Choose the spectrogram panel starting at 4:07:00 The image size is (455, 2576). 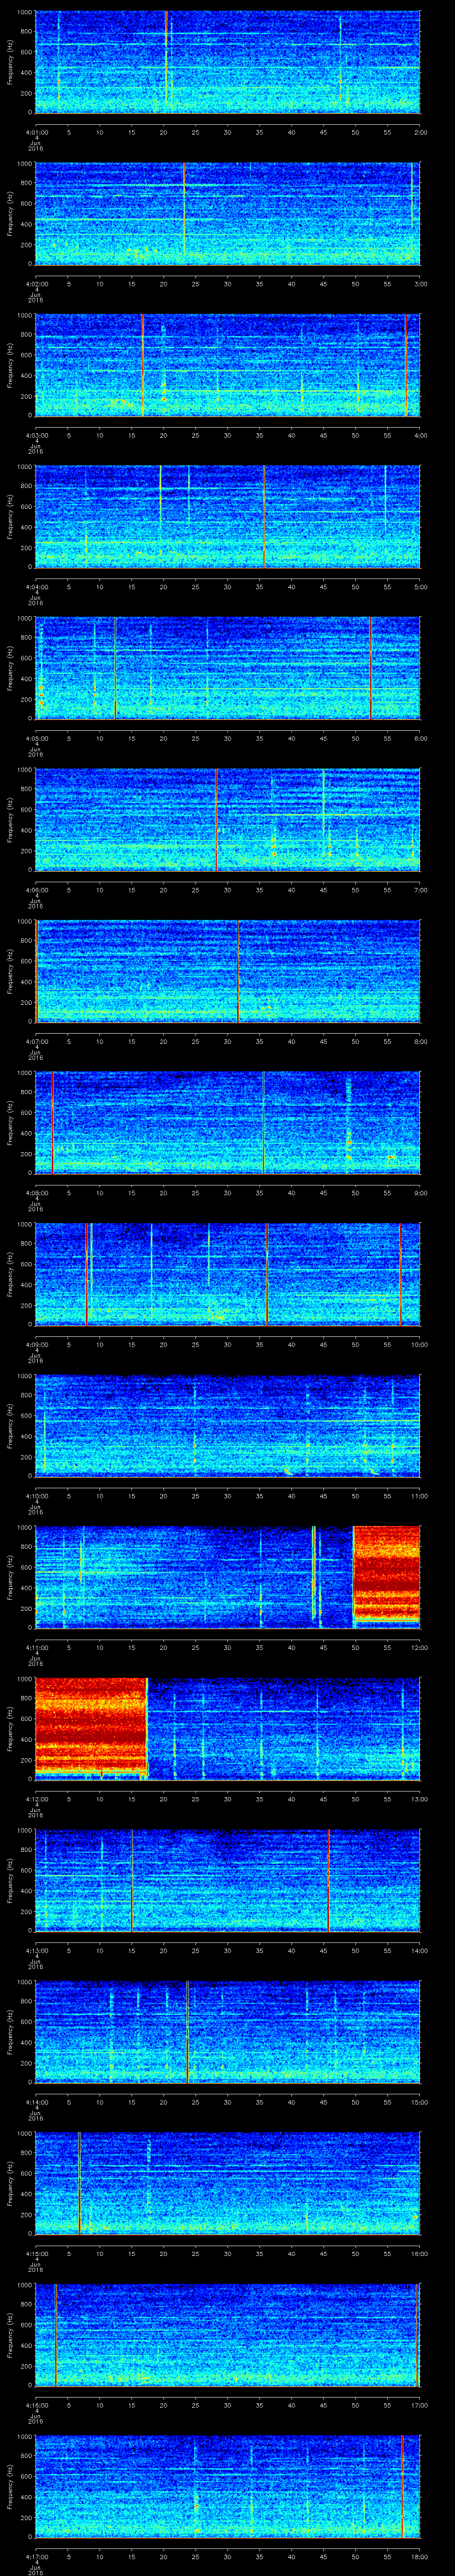[227, 971]
